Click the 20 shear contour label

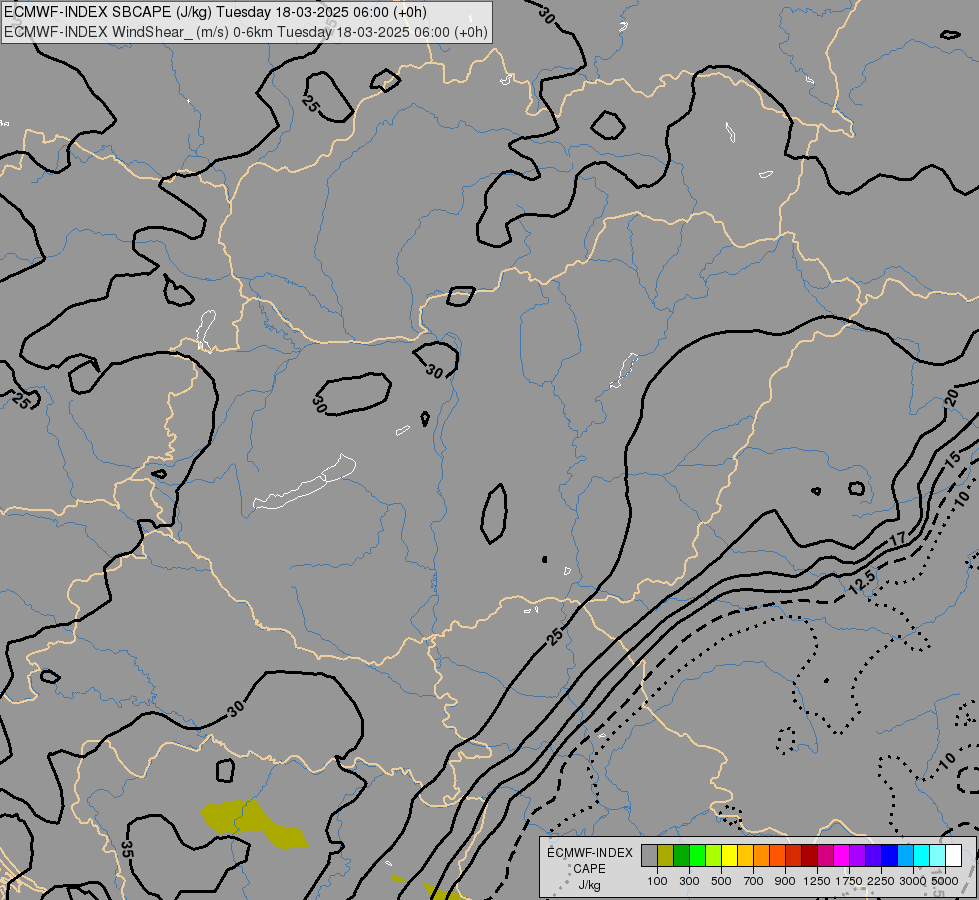click(951, 397)
